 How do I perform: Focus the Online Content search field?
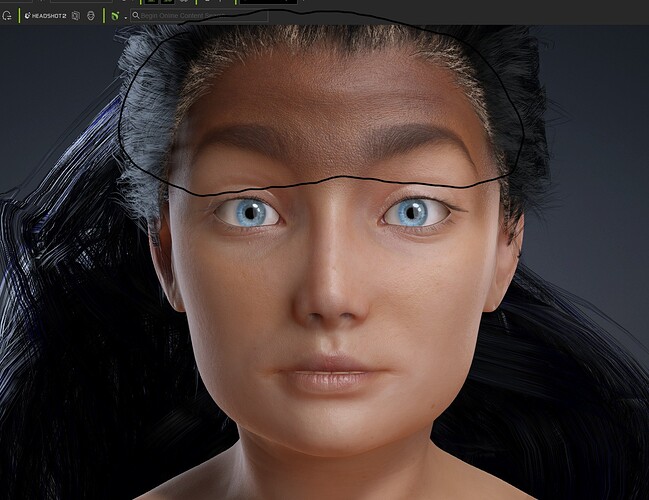[x=200, y=16]
